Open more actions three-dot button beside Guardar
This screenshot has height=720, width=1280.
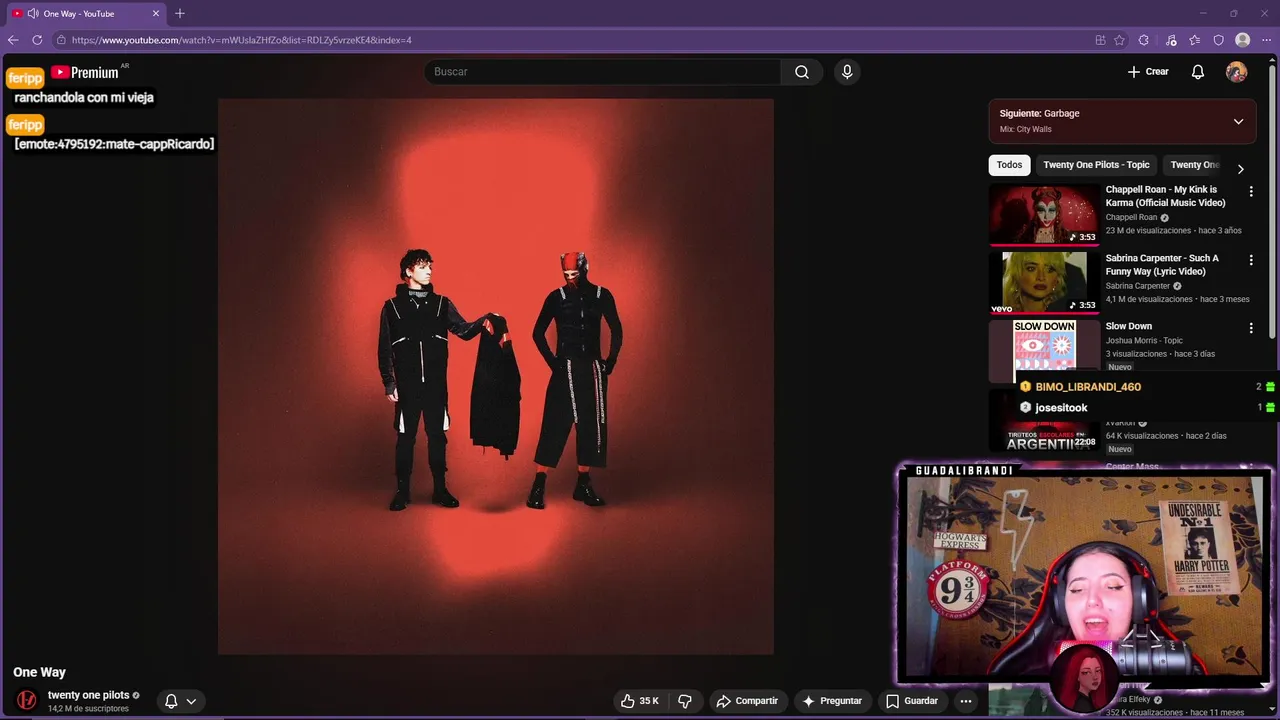(x=965, y=701)
